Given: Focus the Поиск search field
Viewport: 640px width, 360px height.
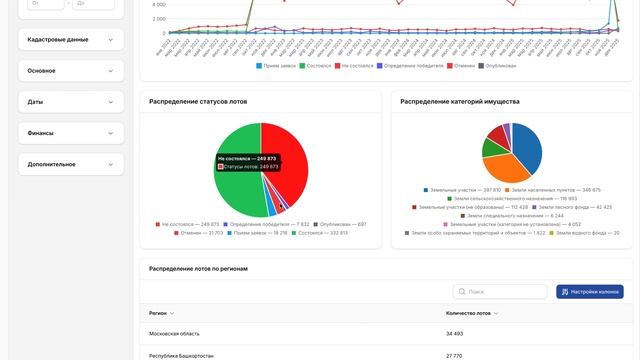Looking at the screenshot, I should pos(500,291).
